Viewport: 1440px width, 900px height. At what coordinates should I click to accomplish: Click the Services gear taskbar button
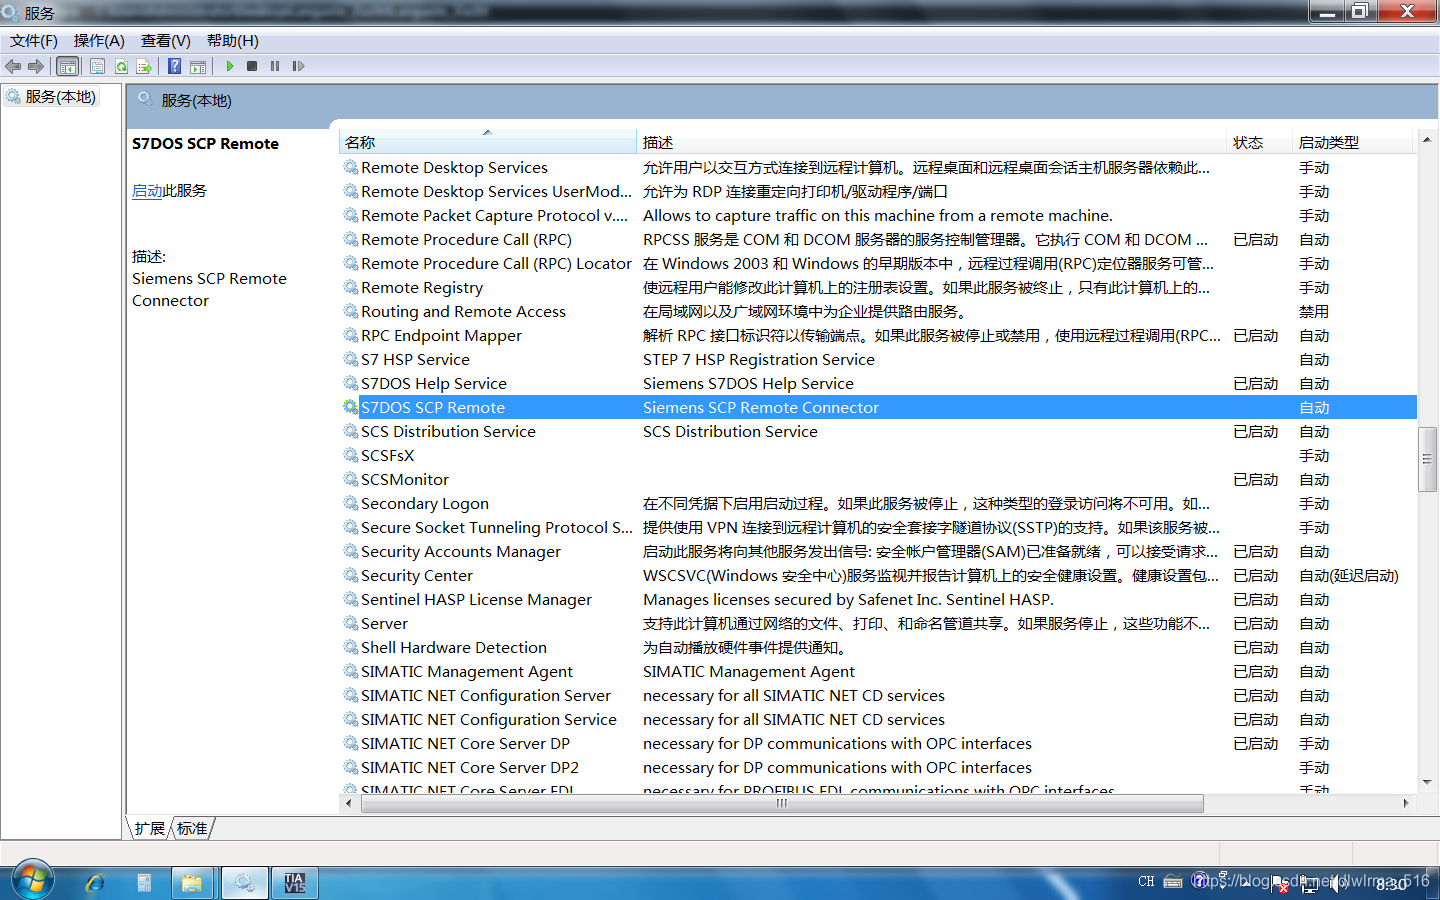click(x=244, y=883)
